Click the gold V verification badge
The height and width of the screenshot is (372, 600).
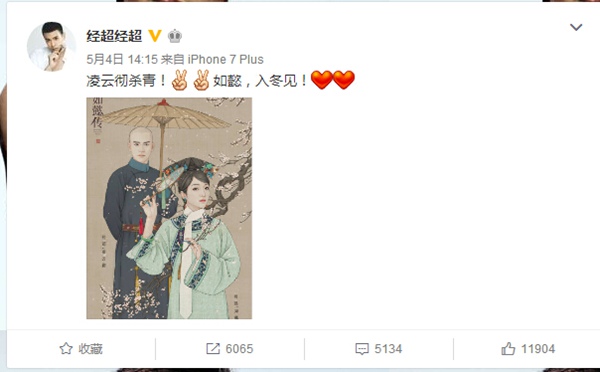(x=155, y=36)
